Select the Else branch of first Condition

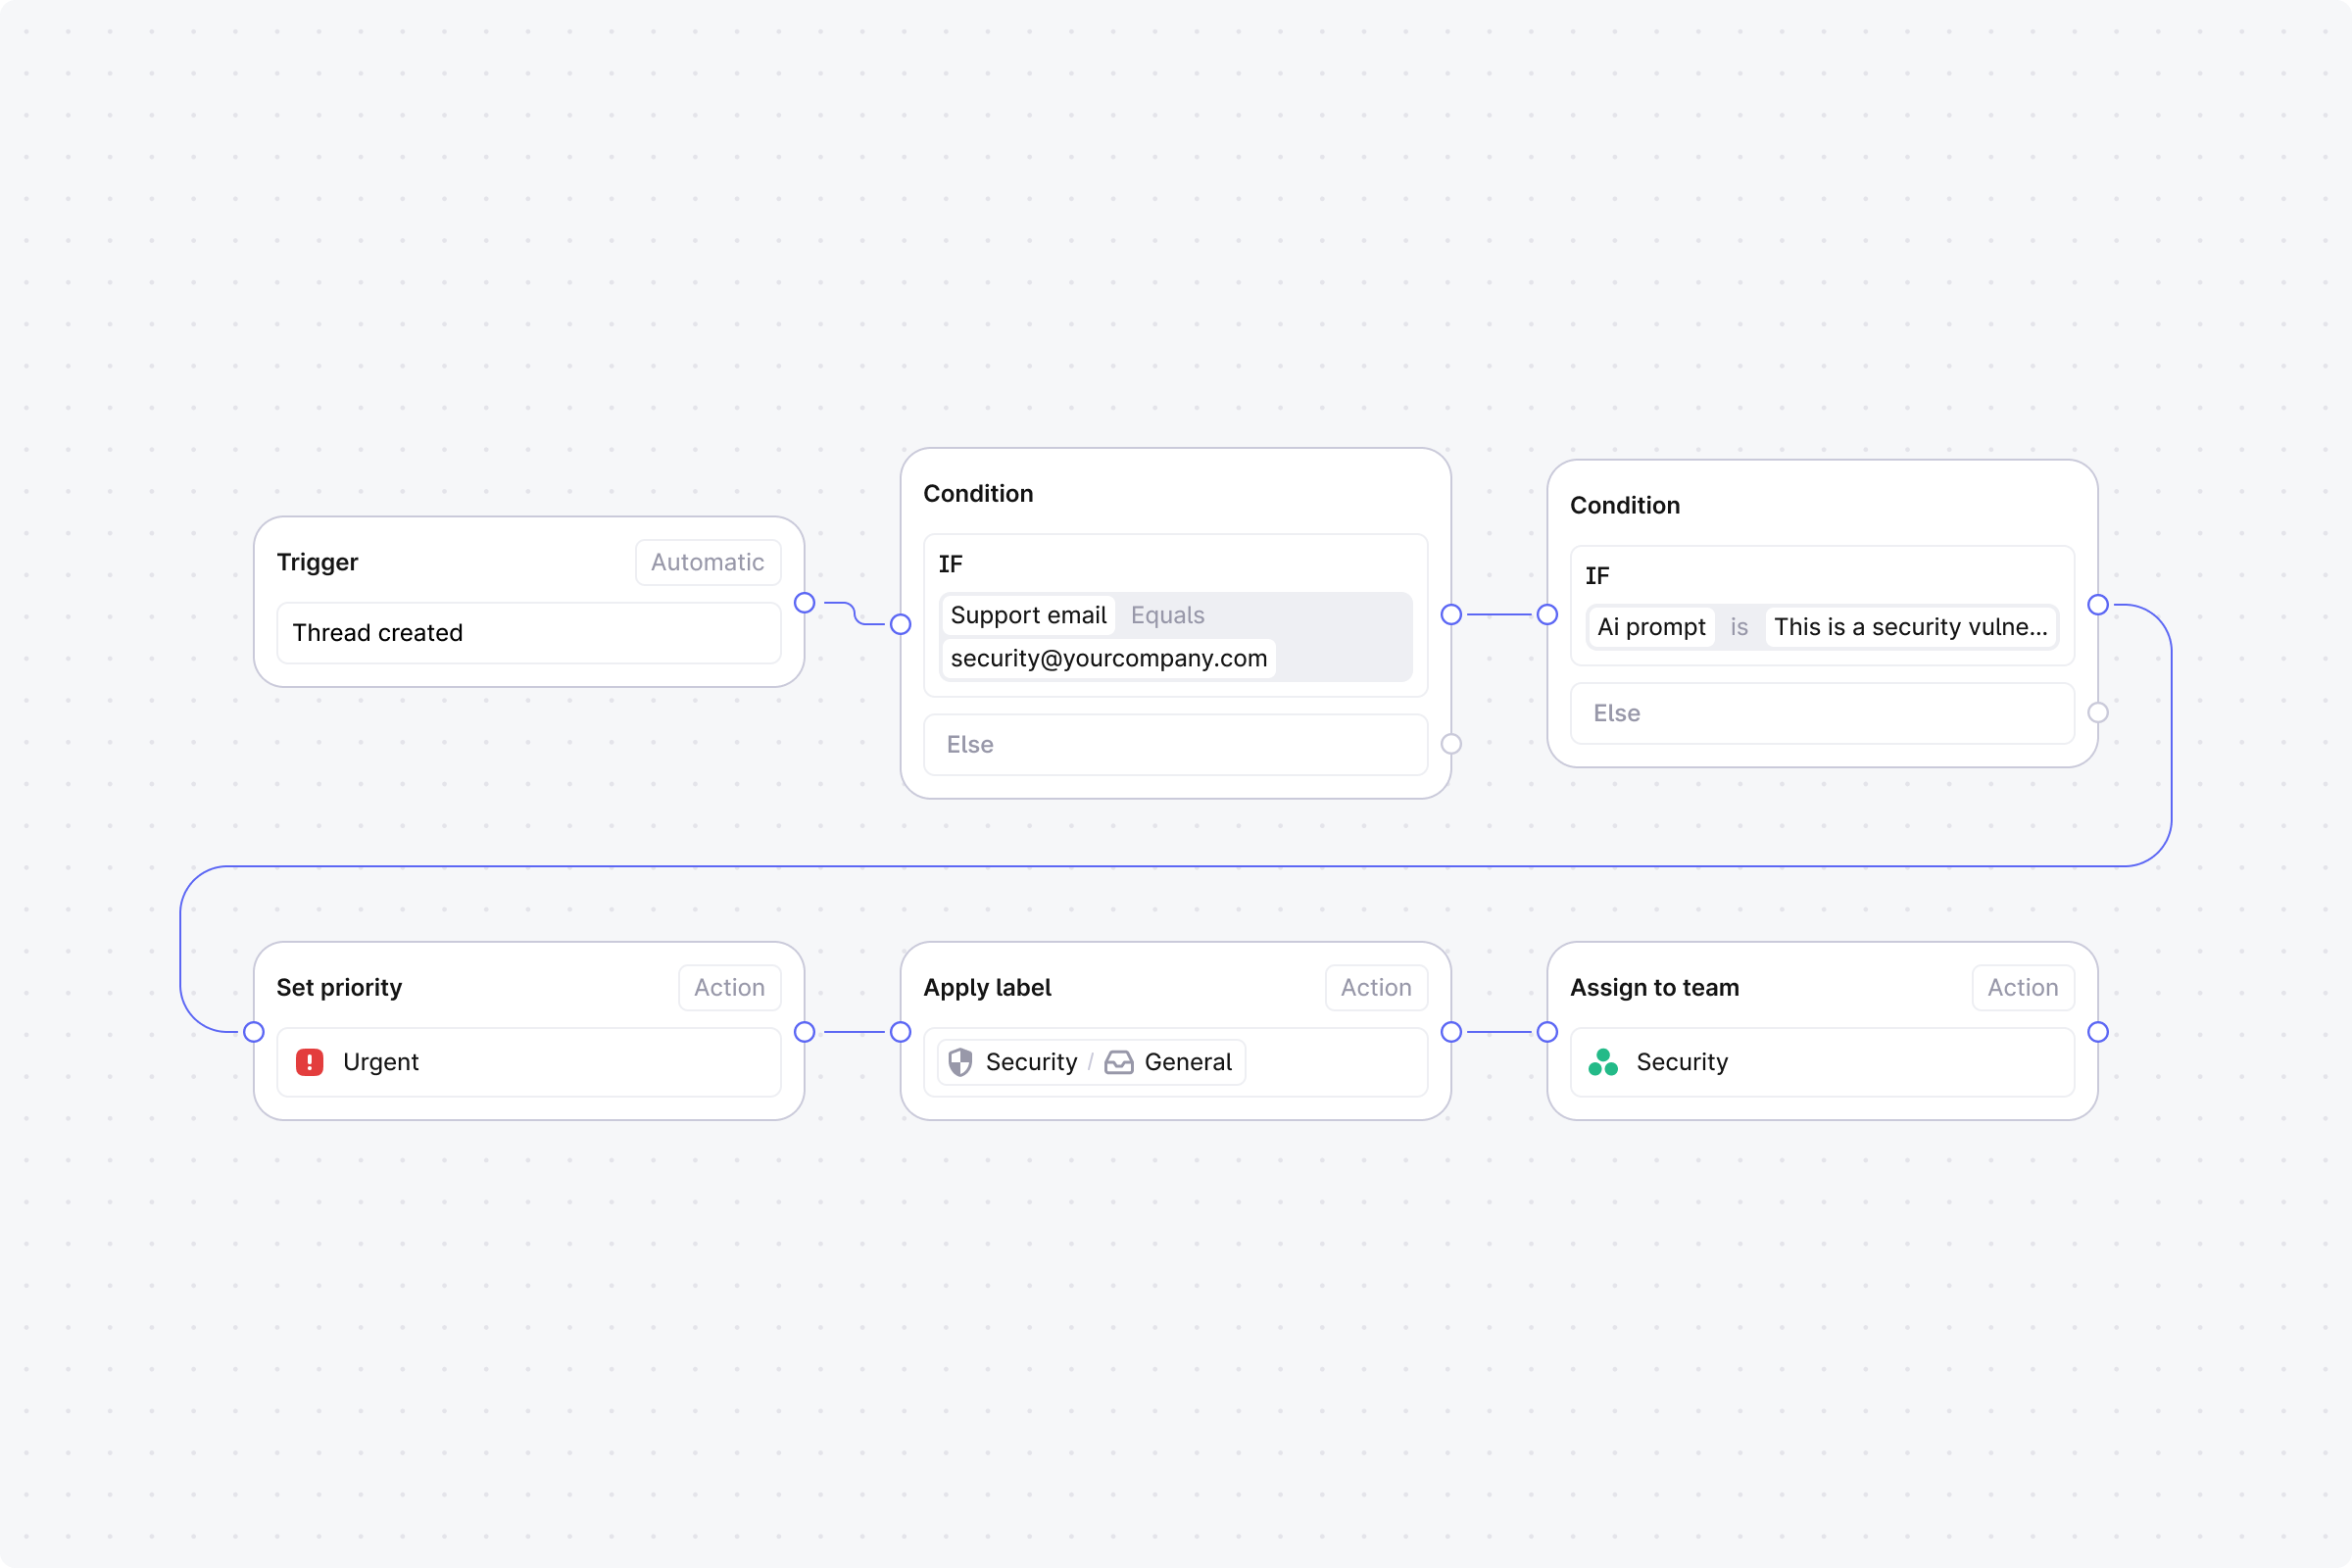click(1174, 745)
